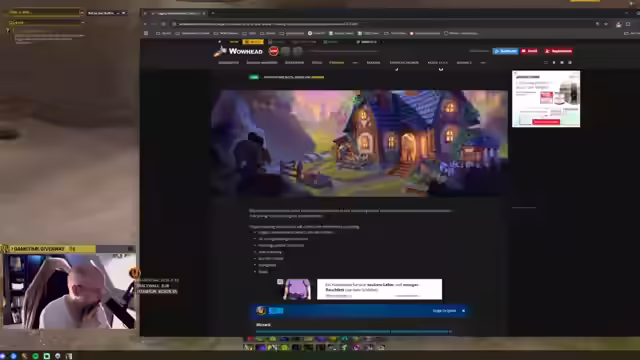Dismiss the blue notification bar with the X
This screenshot has height=360, width=640.
(x=463, y=311)
